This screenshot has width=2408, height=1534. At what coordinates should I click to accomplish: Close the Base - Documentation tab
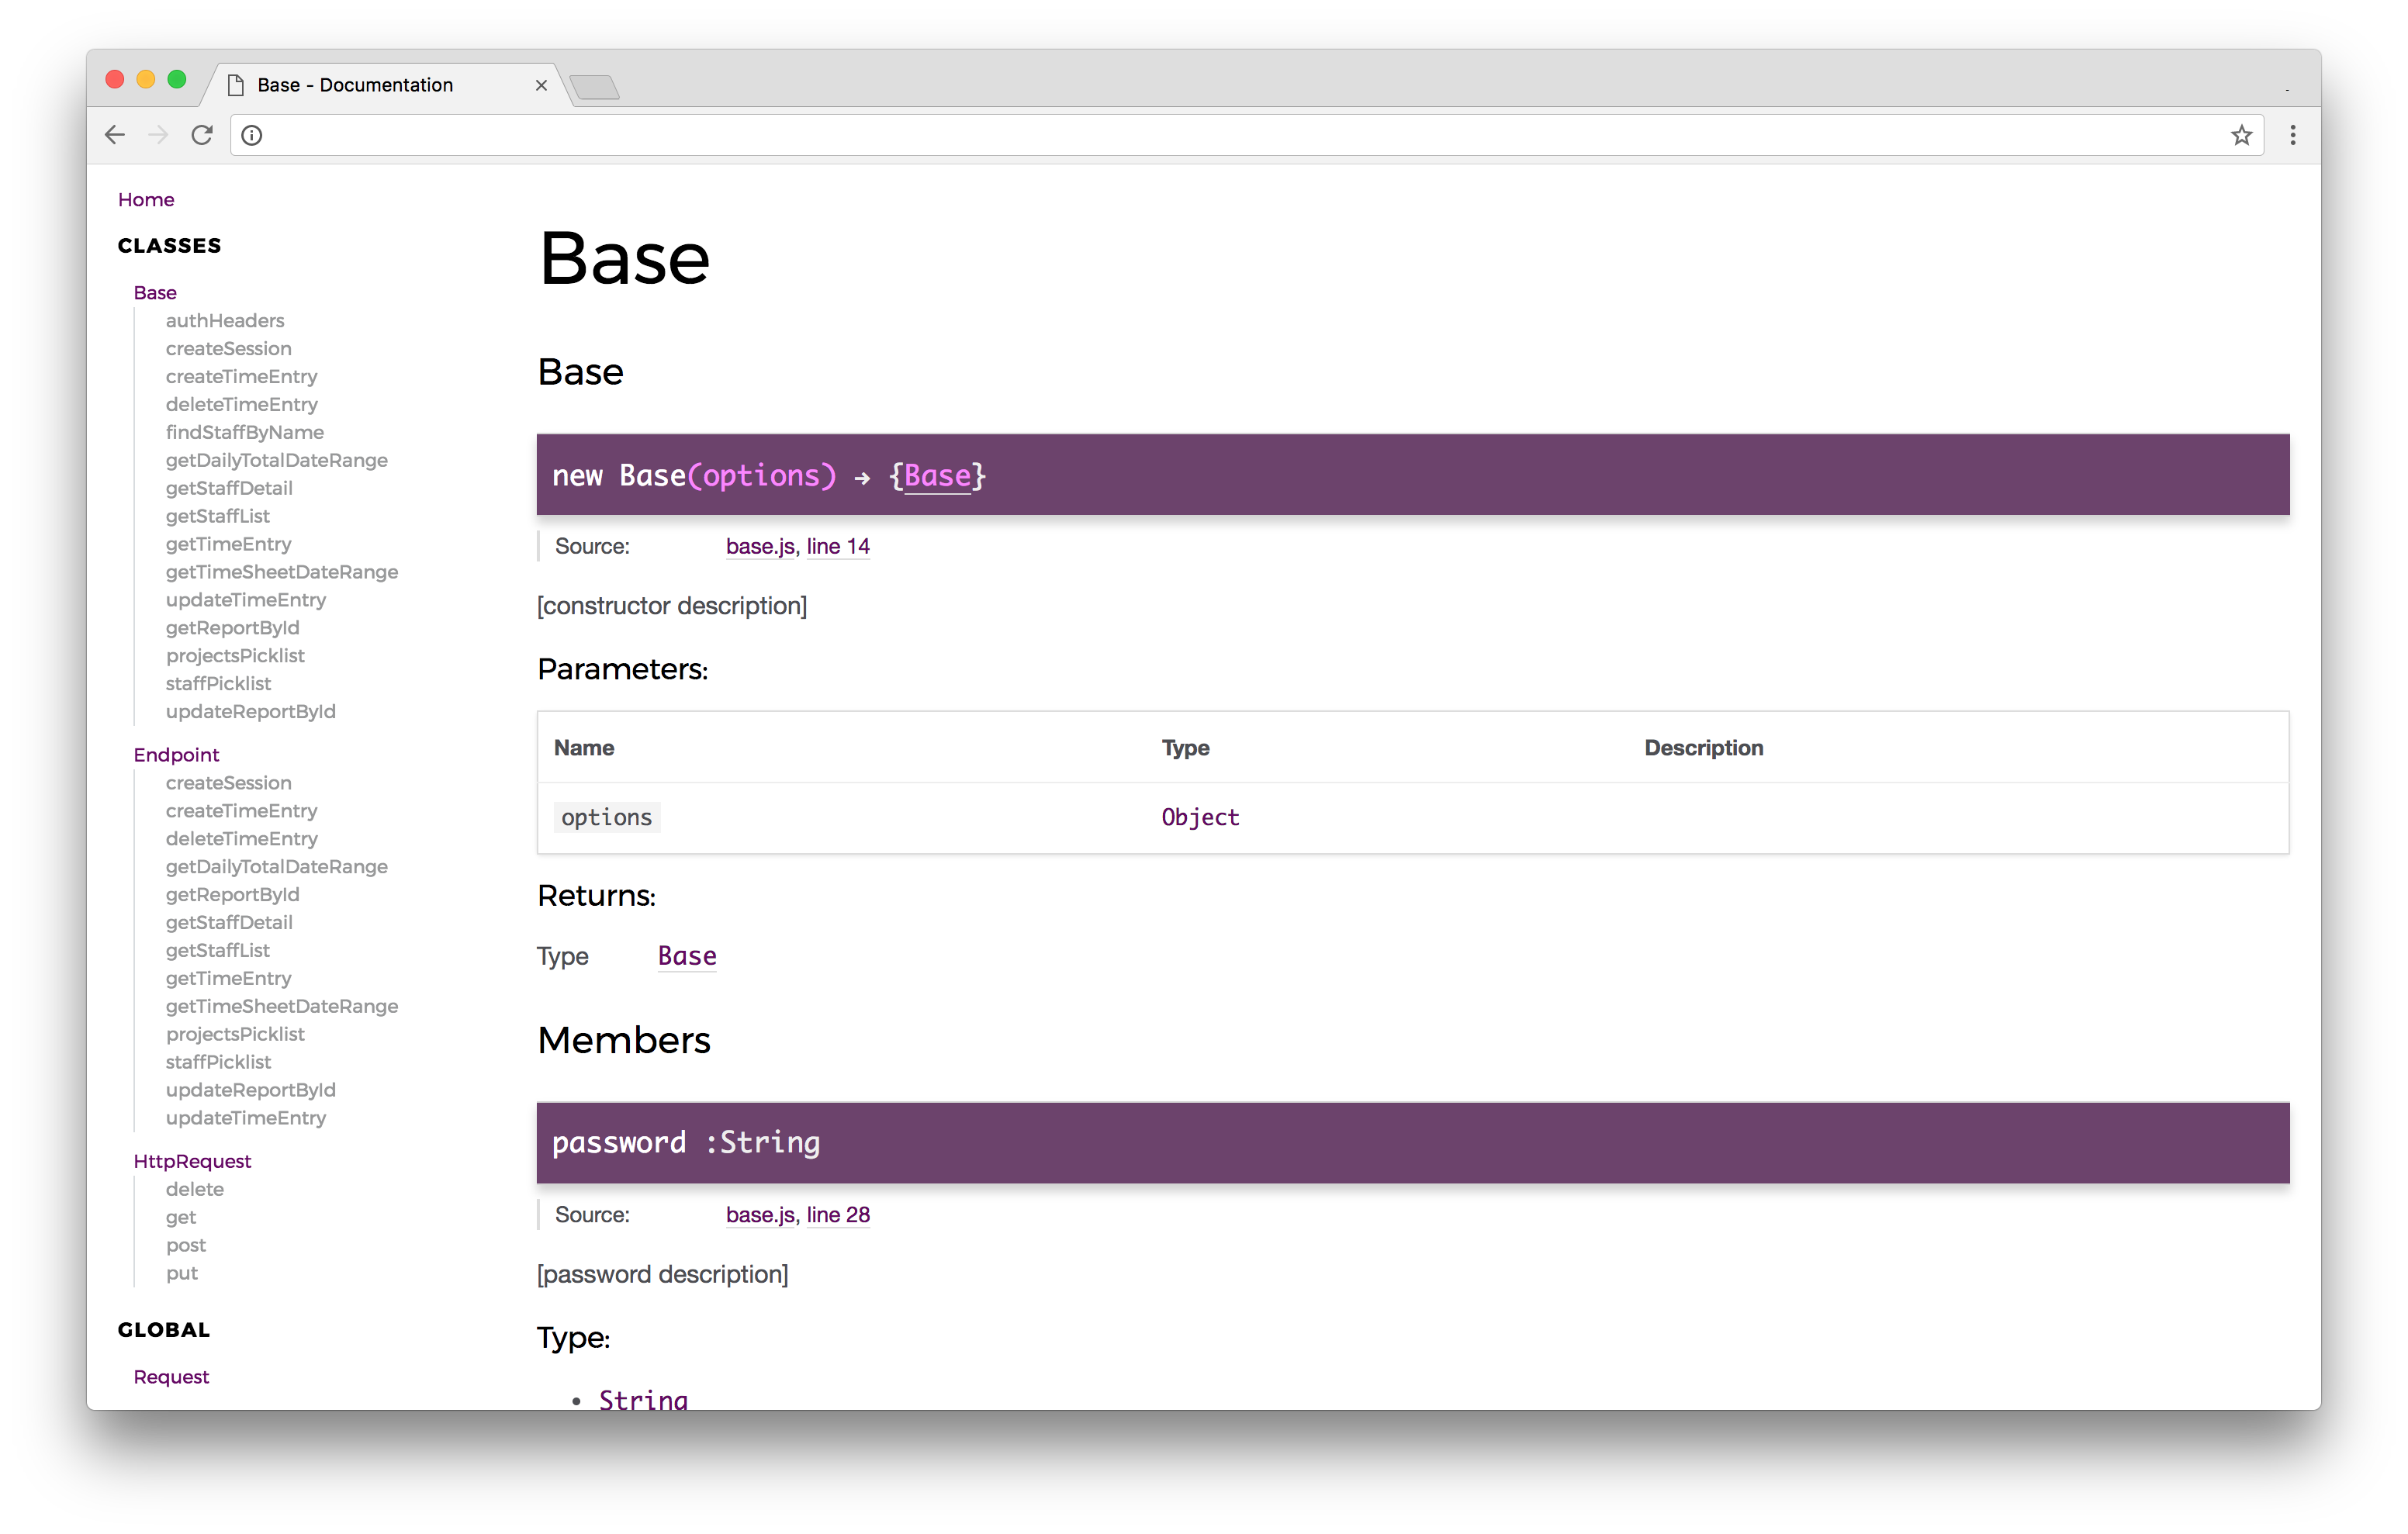541,85
